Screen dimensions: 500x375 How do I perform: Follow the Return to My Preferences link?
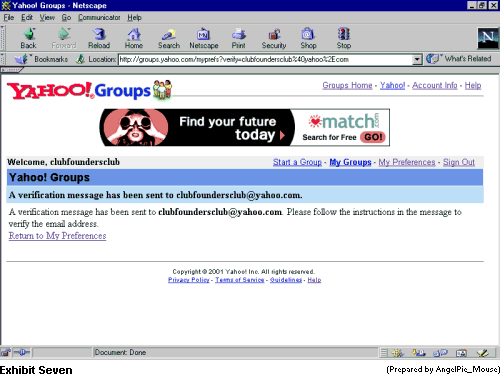(x=57, y=236)
